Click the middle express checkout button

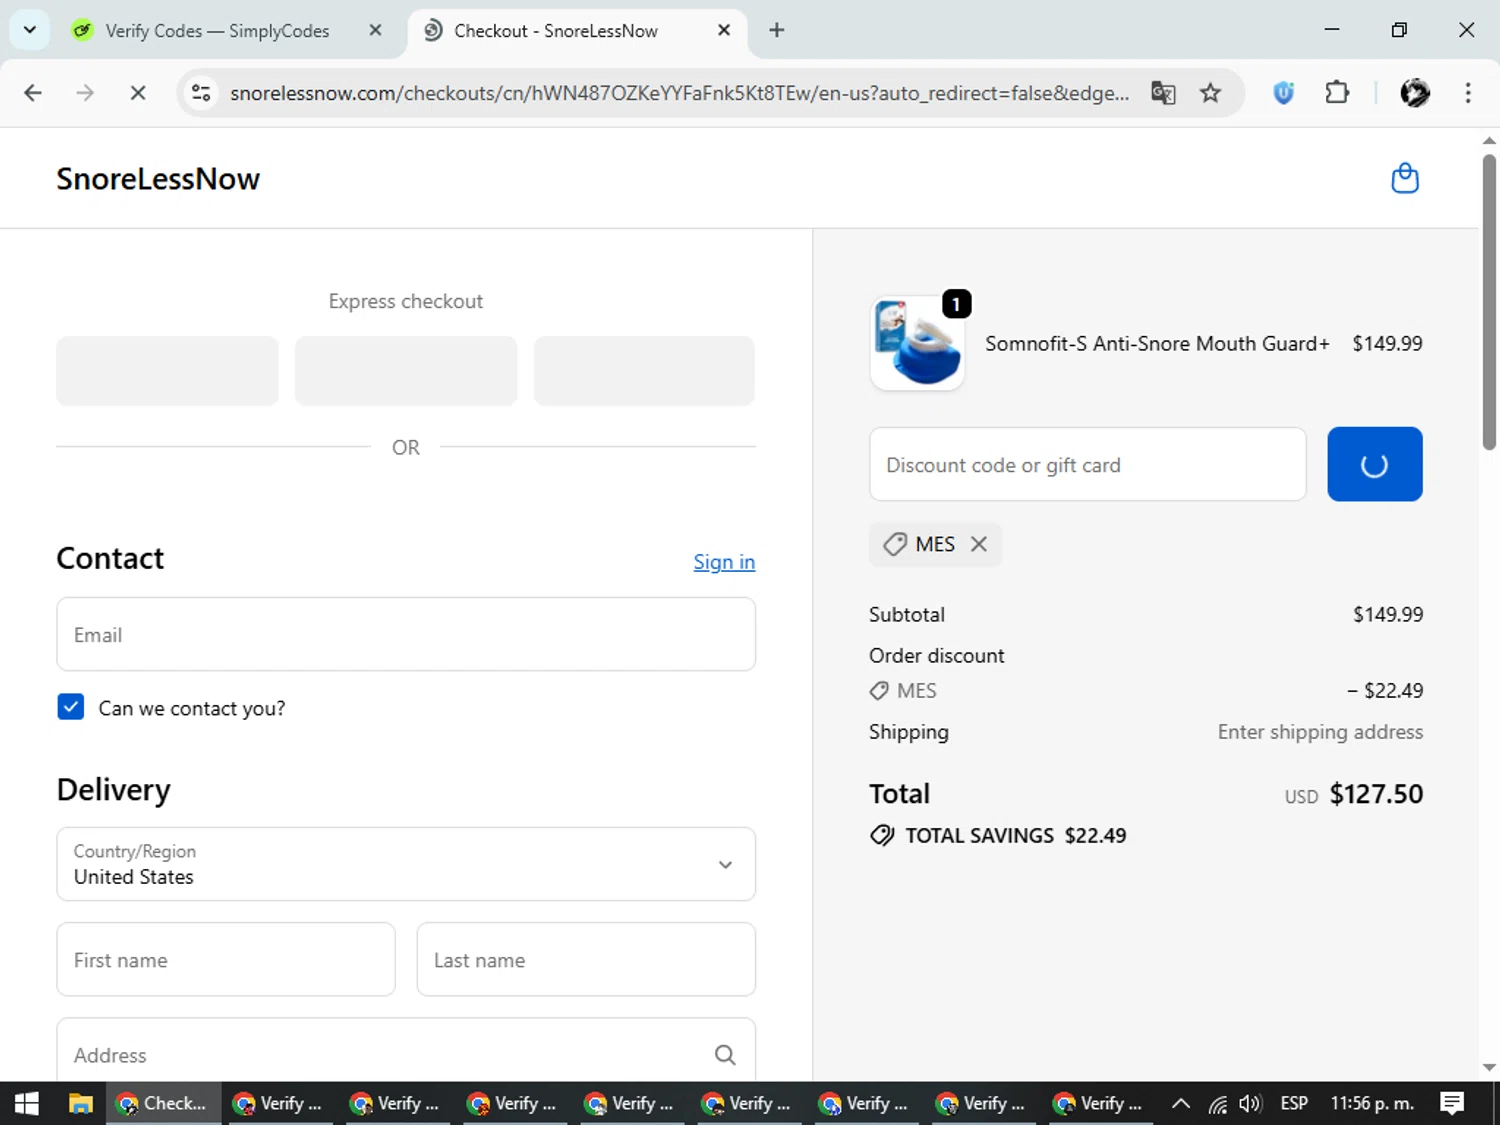tap(406, 371)
